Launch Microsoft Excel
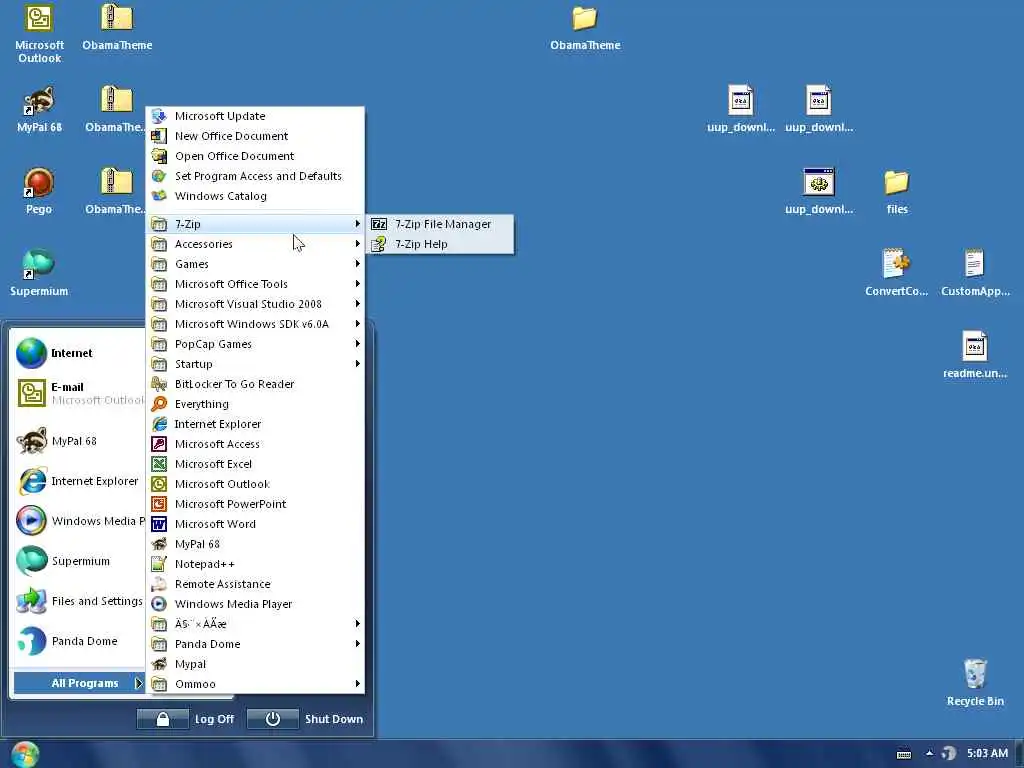1024x768 pixels. pyautogui.click(x=255, y=464)
